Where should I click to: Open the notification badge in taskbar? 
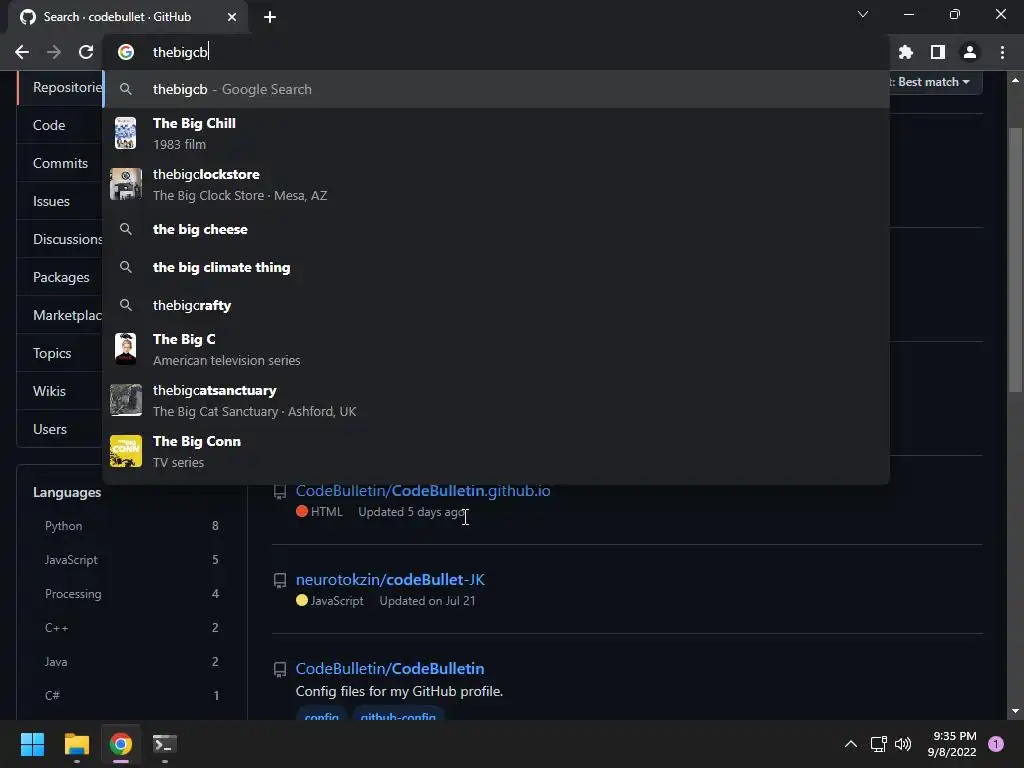pos(995,744)
